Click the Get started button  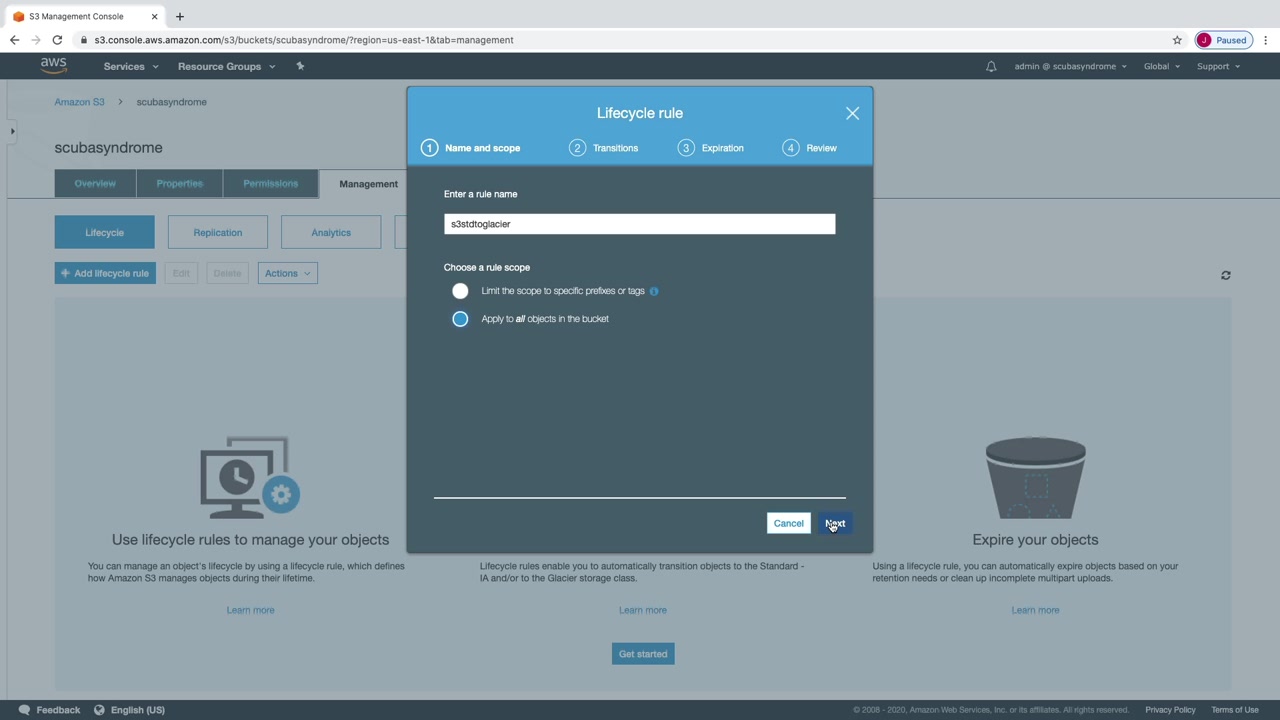643,654
